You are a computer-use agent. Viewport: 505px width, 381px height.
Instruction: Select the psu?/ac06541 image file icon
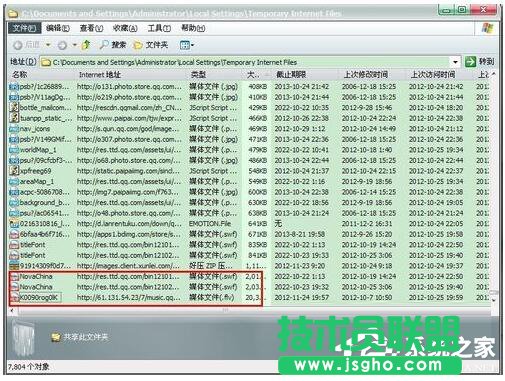coord(14,213)
